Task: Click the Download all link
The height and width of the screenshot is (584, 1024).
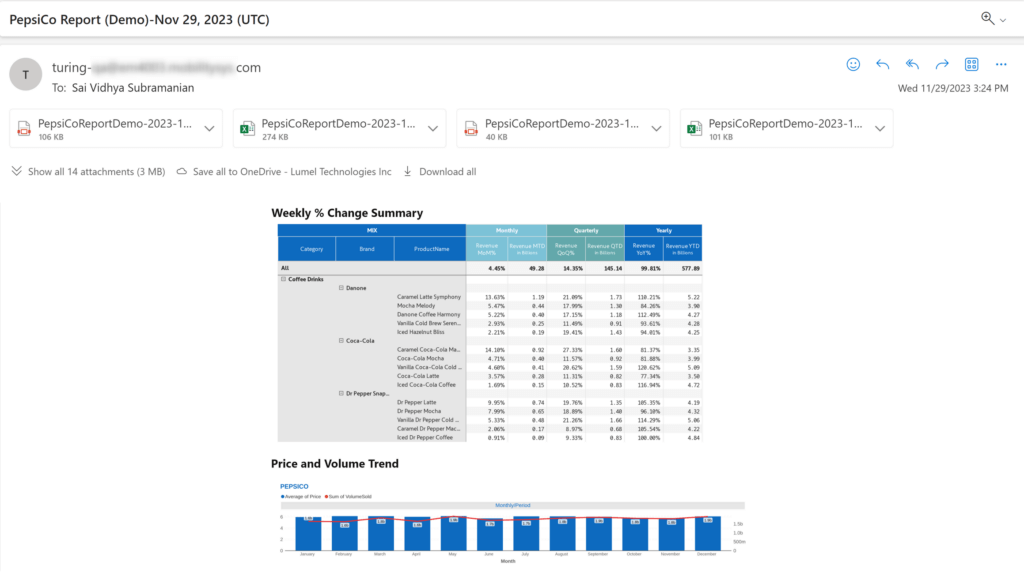Action: tap(440, 171)
